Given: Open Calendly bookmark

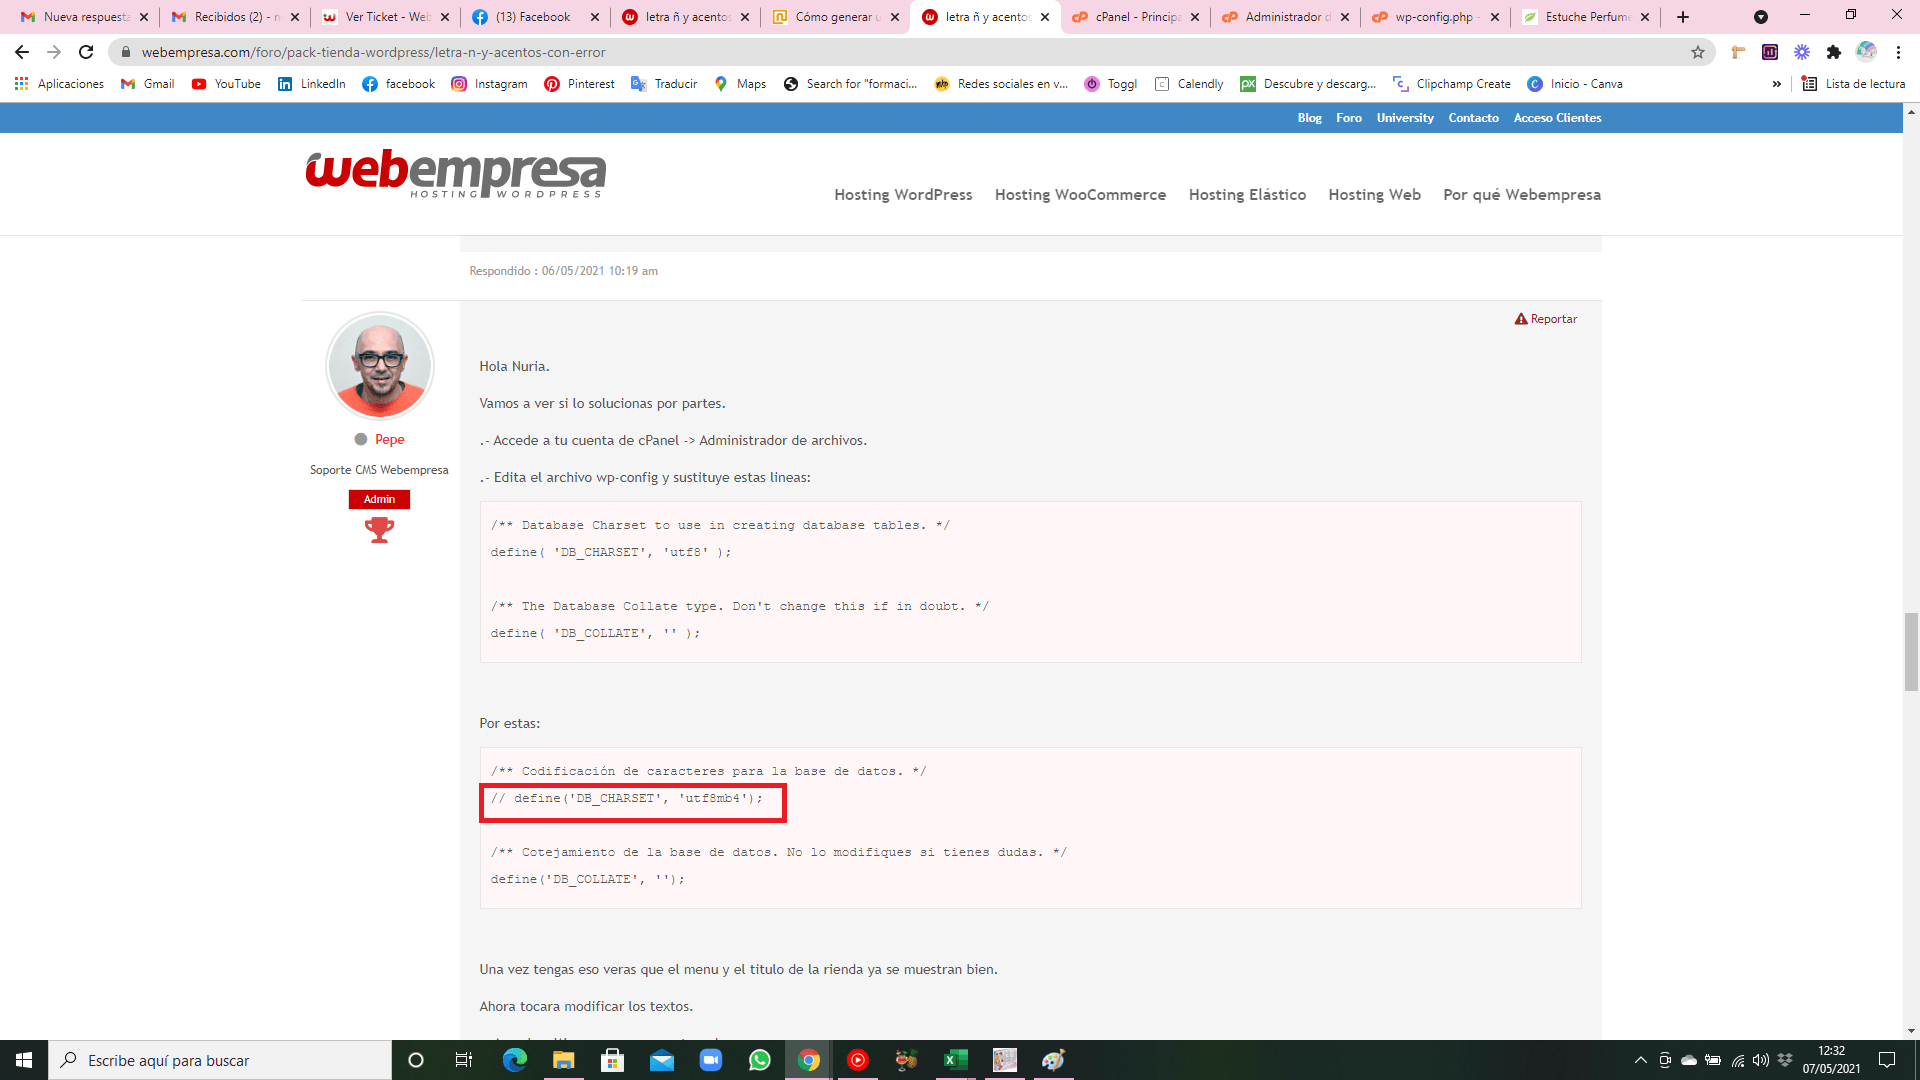Looking at the screenshot, I should click(1189, 84).
